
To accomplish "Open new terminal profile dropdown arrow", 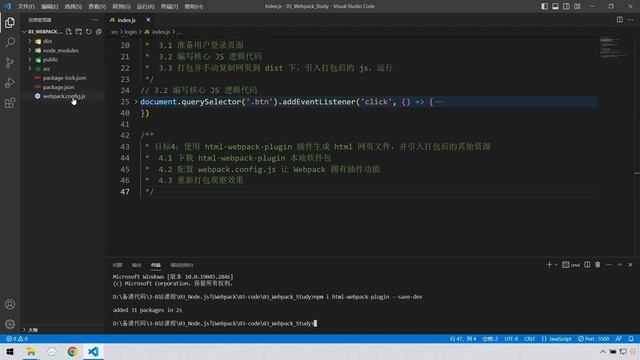I will tap(556, 264).
